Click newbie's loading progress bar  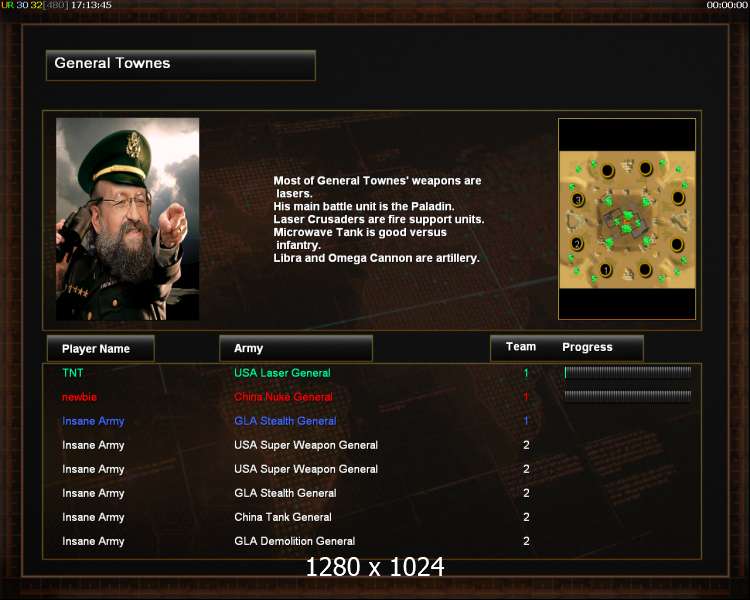[x=628, y=396]
